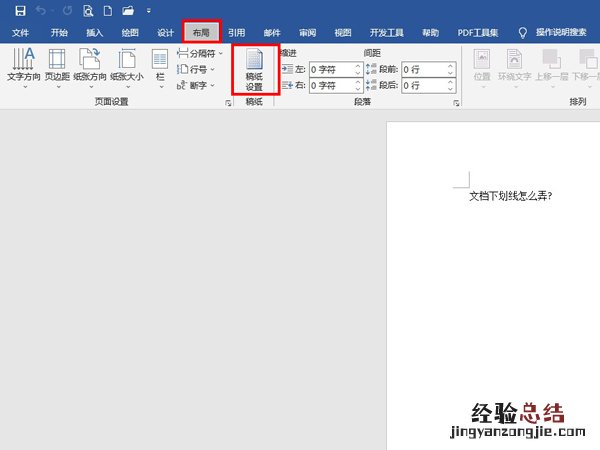This screenshot has width=600, height=450.
Task: Click the open folder icon in title bar
Action: pos(128,11)
